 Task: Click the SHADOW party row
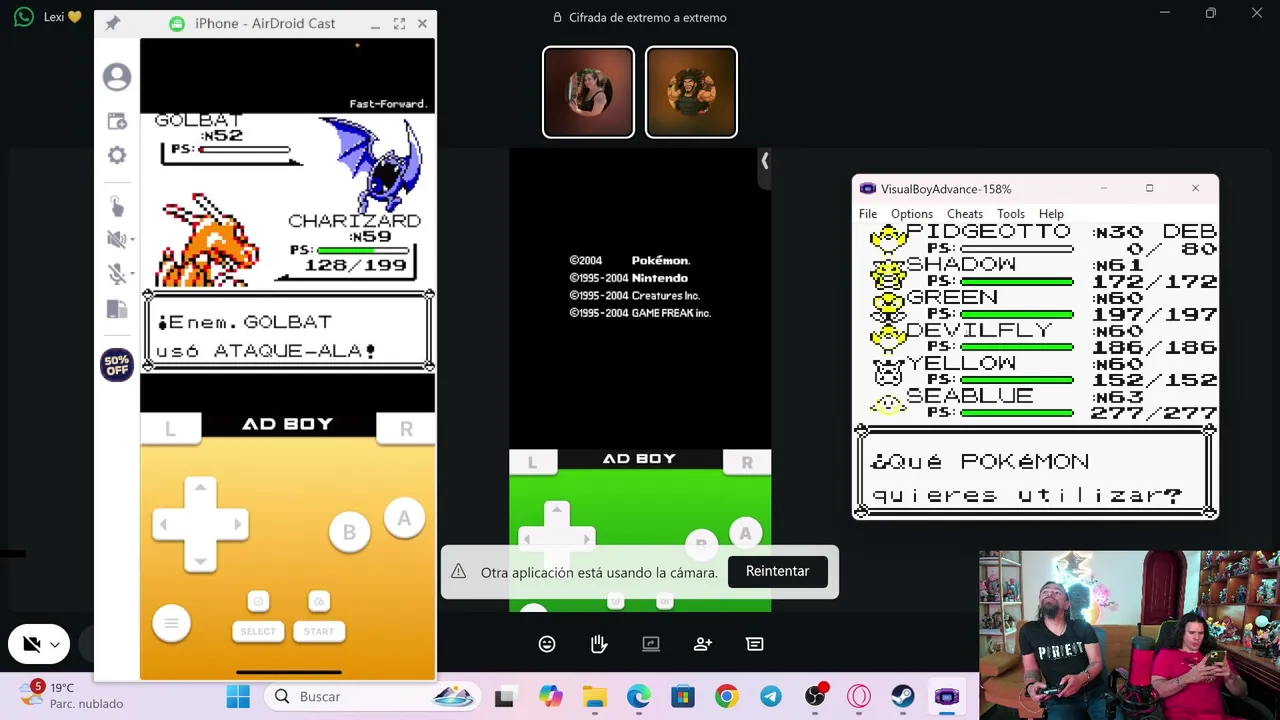(1043, 273)
